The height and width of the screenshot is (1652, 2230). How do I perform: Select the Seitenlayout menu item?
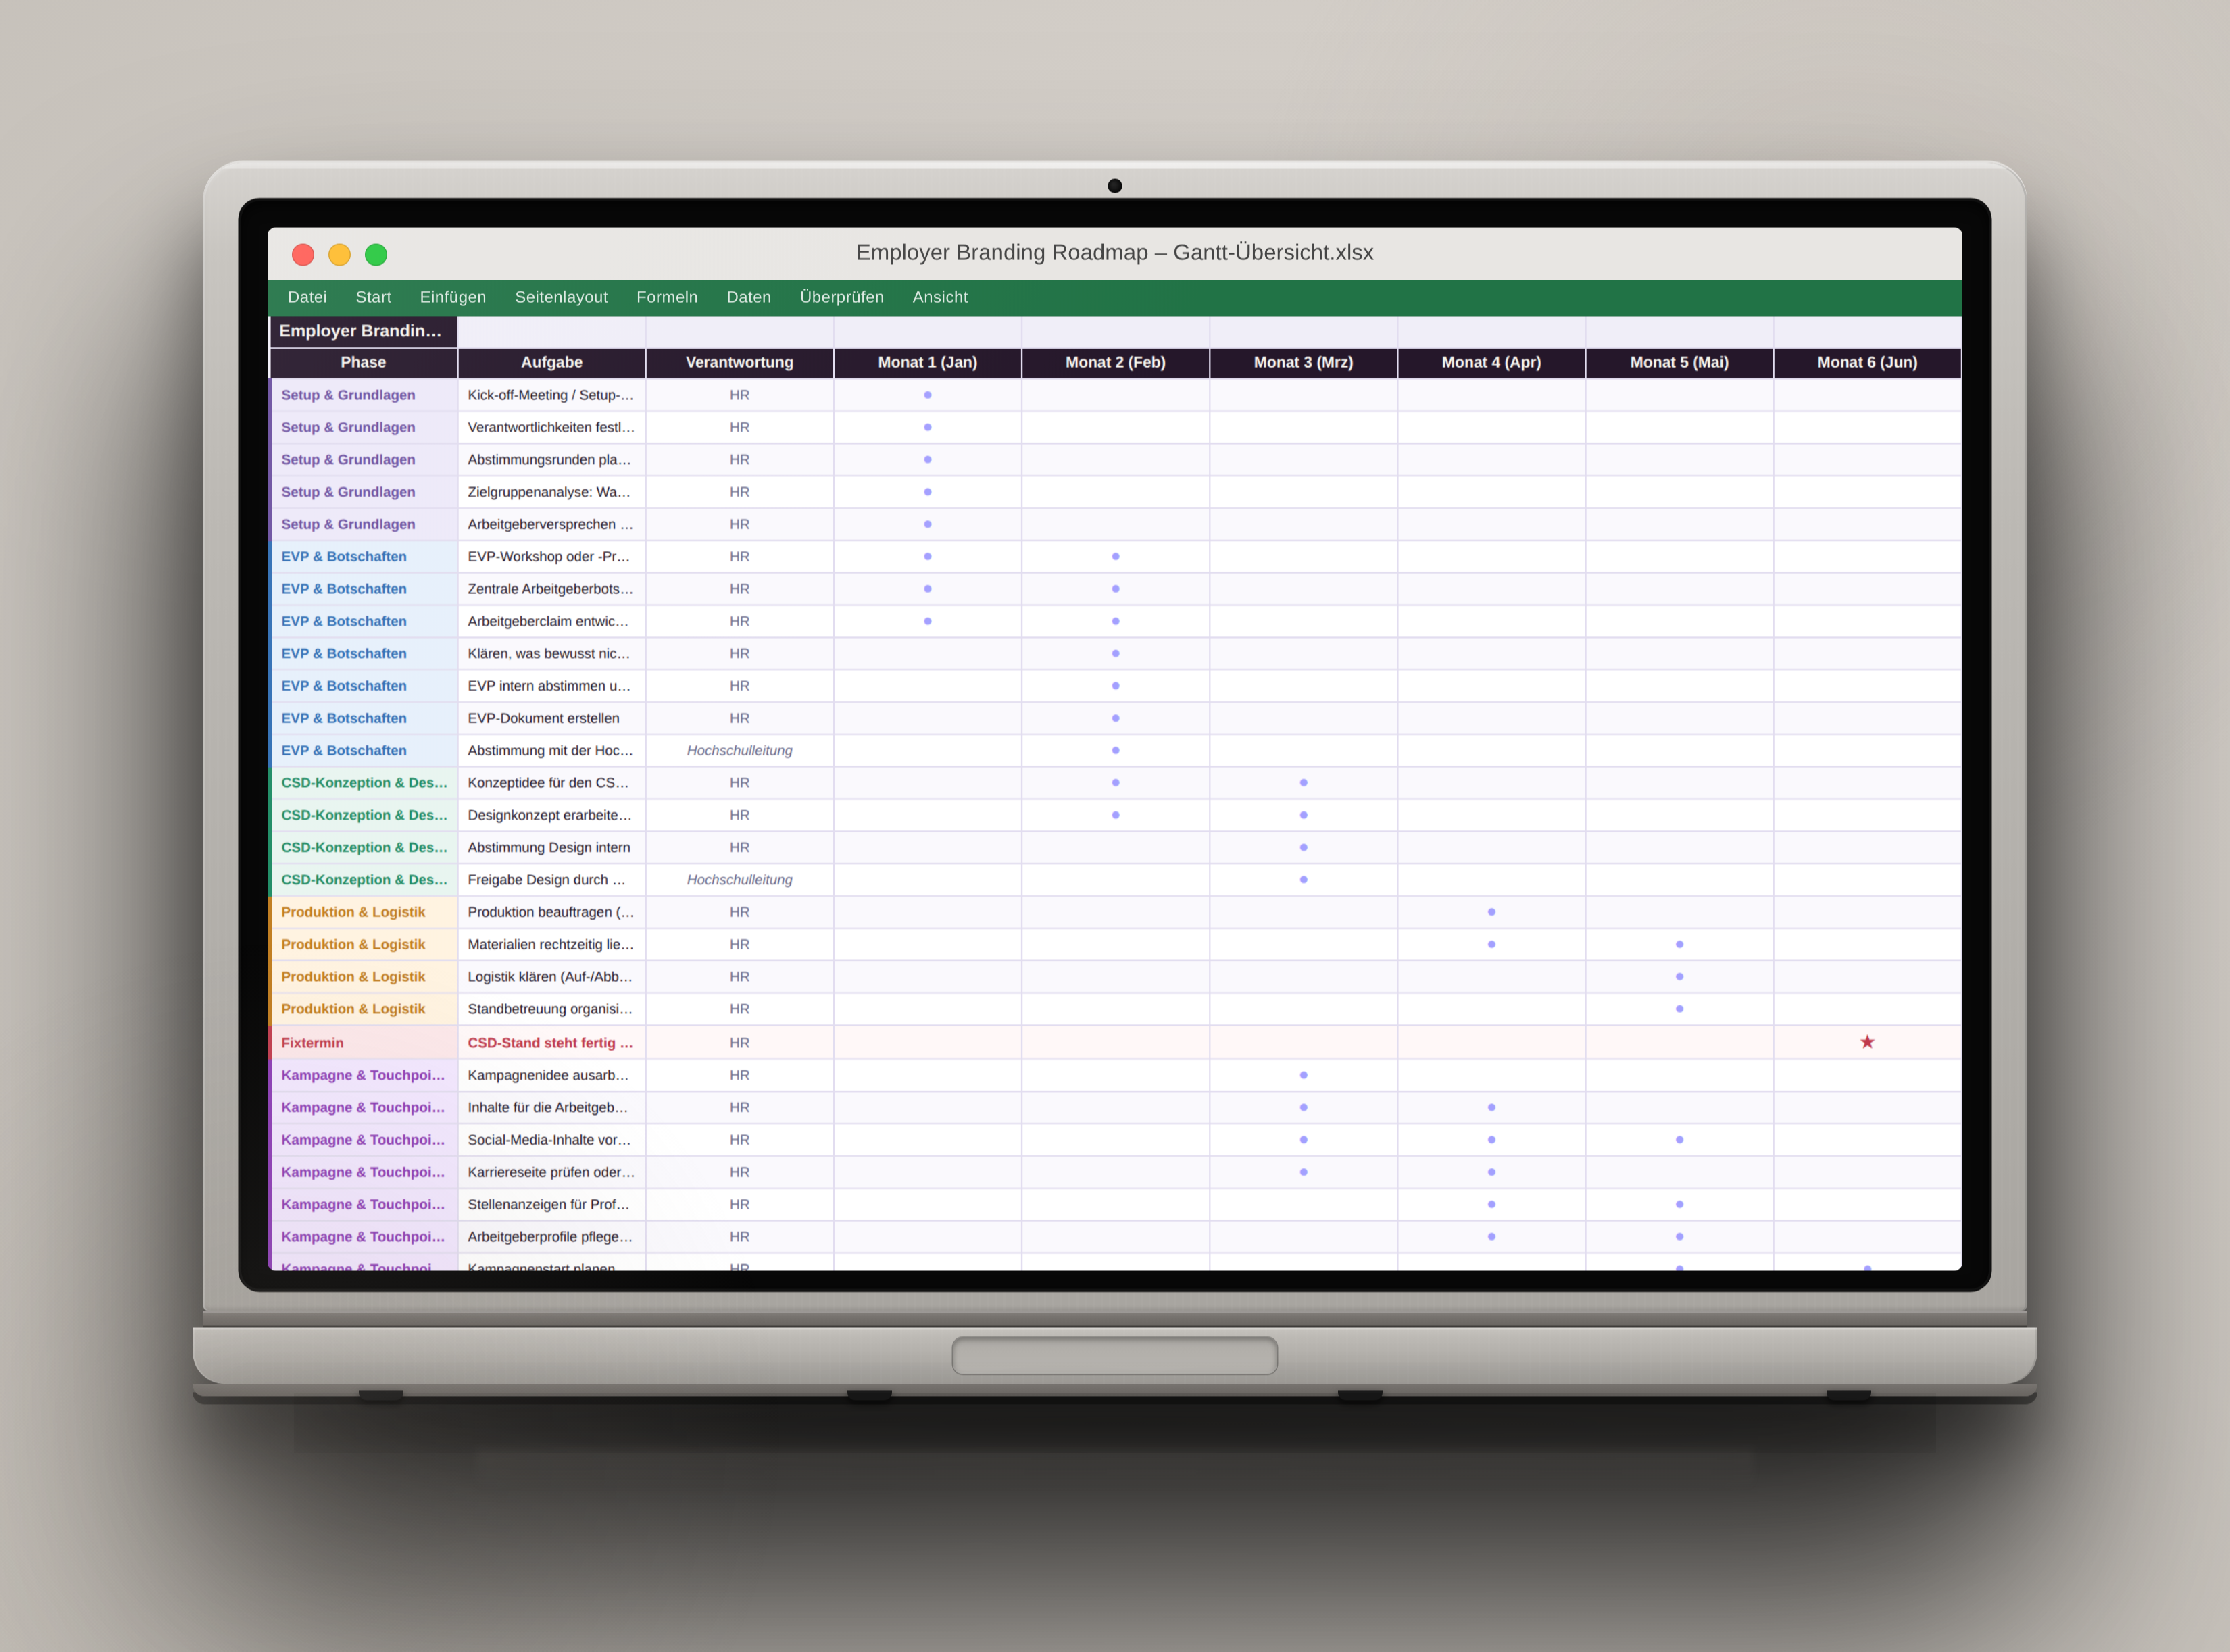(x=561, y=297)
